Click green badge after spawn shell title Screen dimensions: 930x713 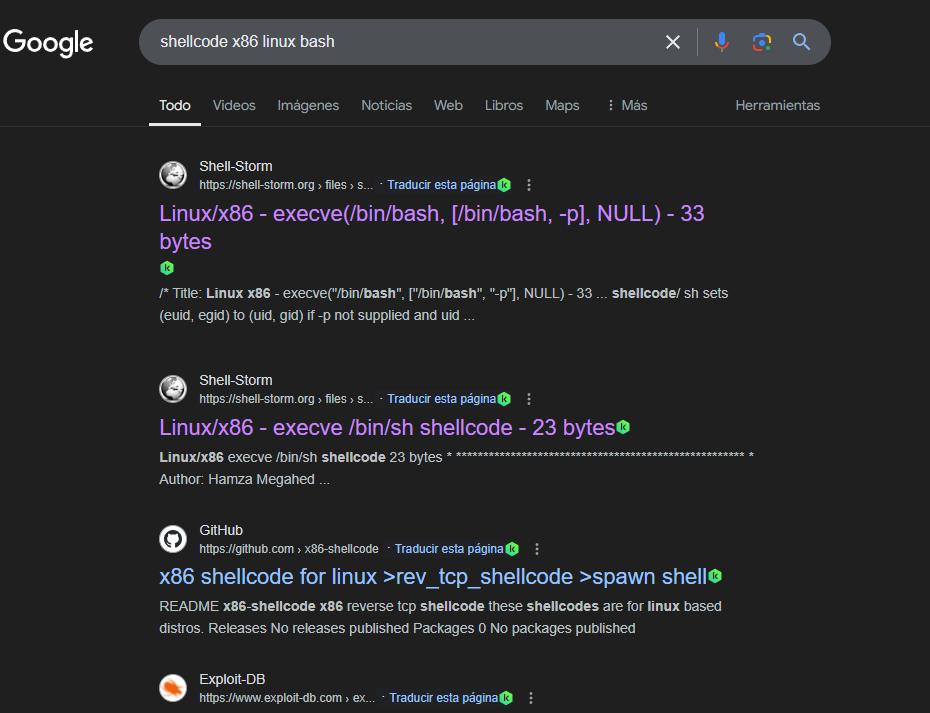(715, 576)
